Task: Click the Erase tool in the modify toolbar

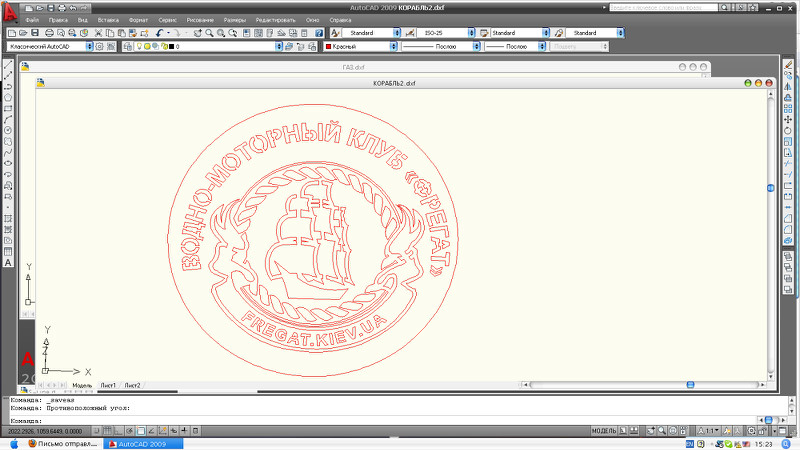Action: point(789,65)
